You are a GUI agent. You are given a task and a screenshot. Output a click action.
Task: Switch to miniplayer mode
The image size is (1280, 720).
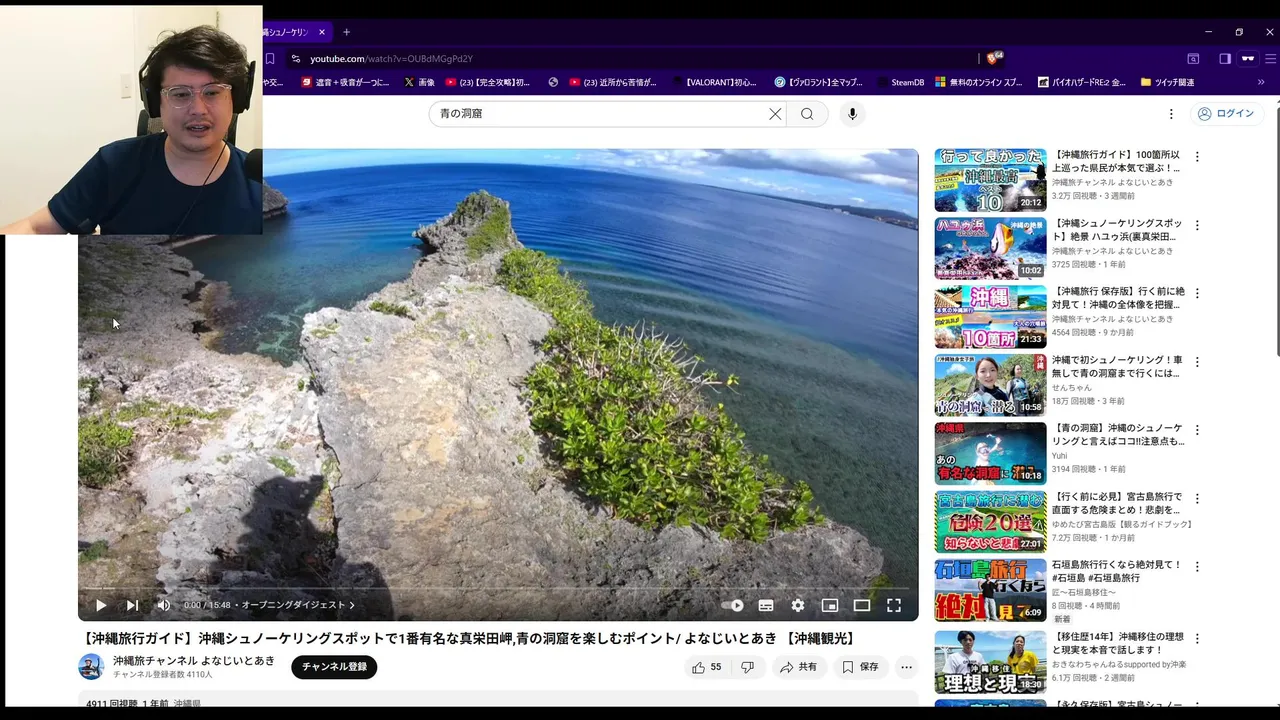[x=830, y=605]
